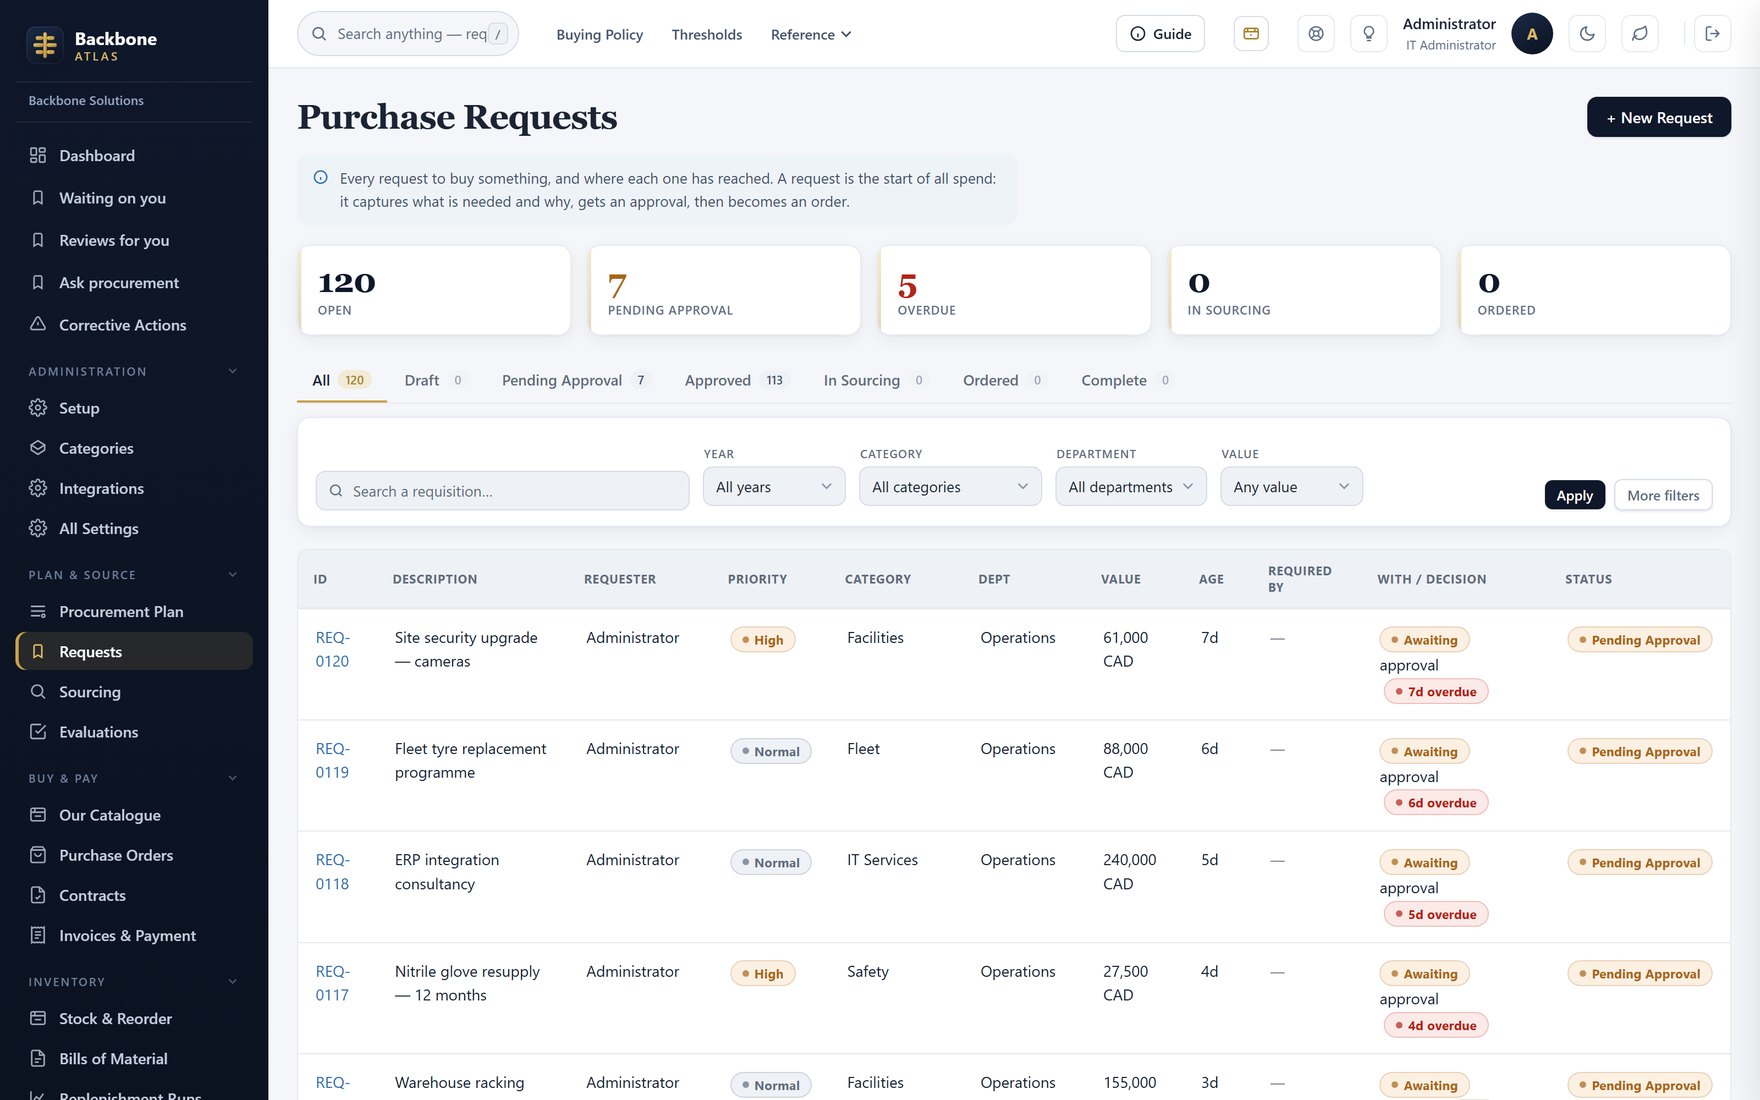
Task: Open the Categories layers icon
Action: (x=38, y=448)
